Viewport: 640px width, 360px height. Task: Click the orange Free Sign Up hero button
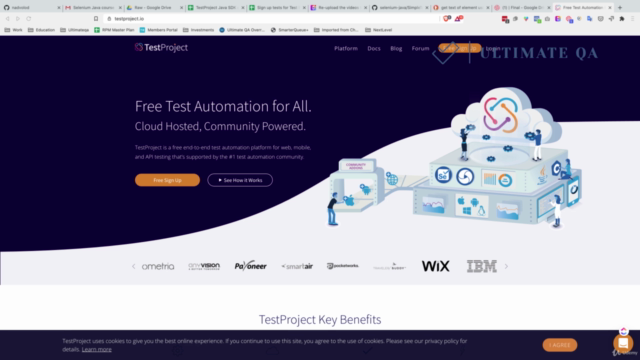[167, 180]
